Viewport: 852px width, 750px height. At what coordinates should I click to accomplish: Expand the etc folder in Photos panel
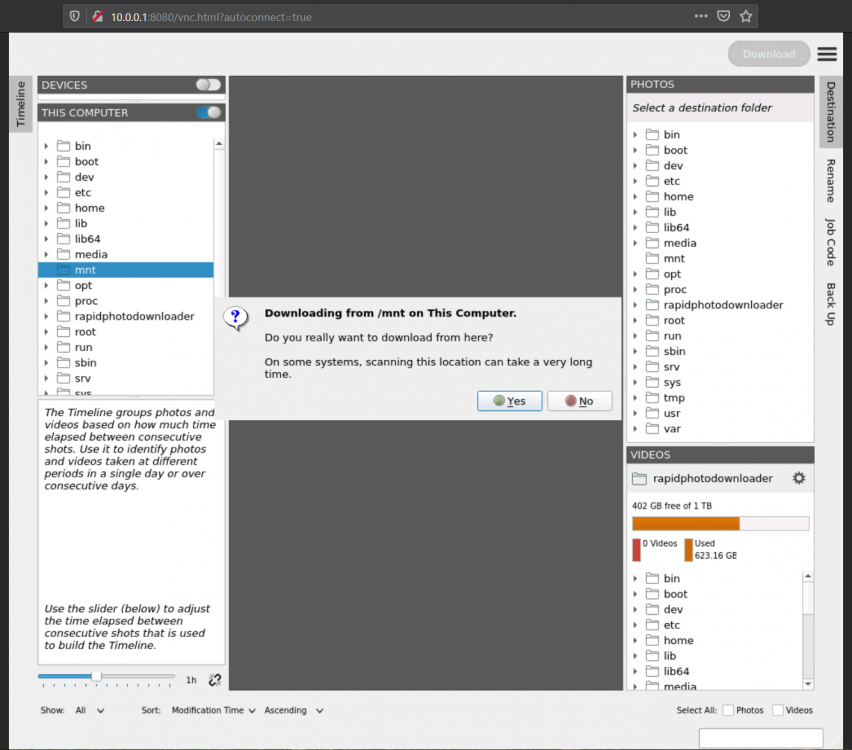pos(635,182)
